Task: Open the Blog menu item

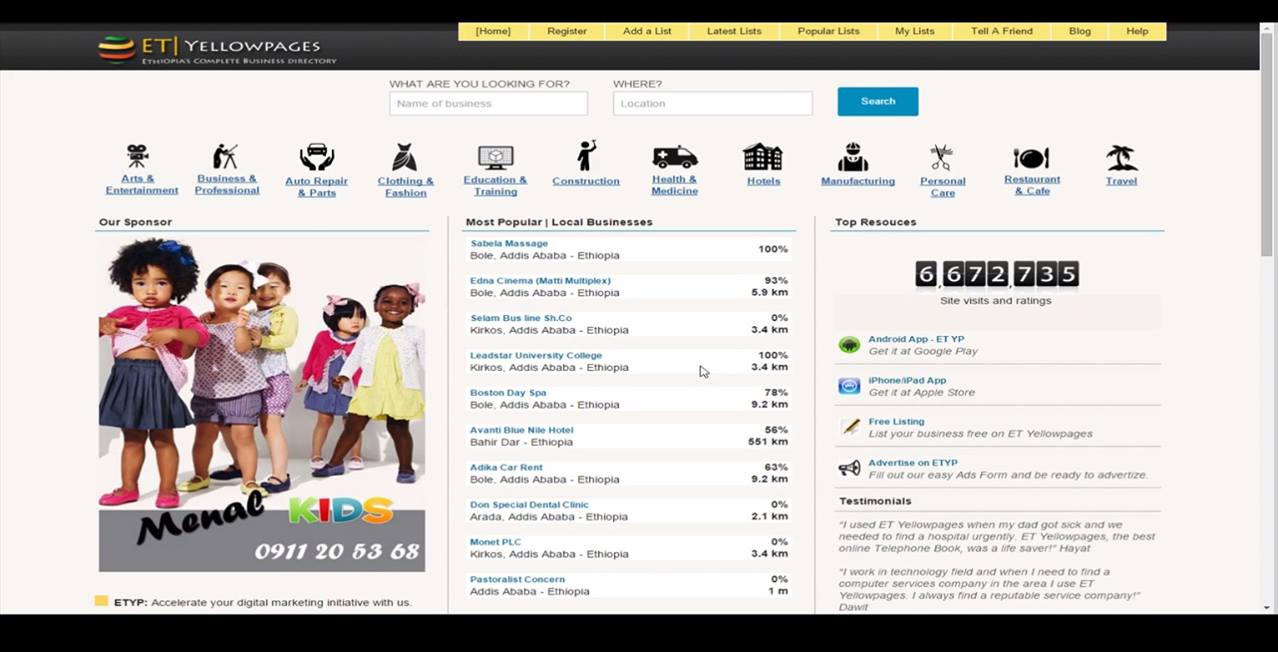Action: click(1080, 31)
